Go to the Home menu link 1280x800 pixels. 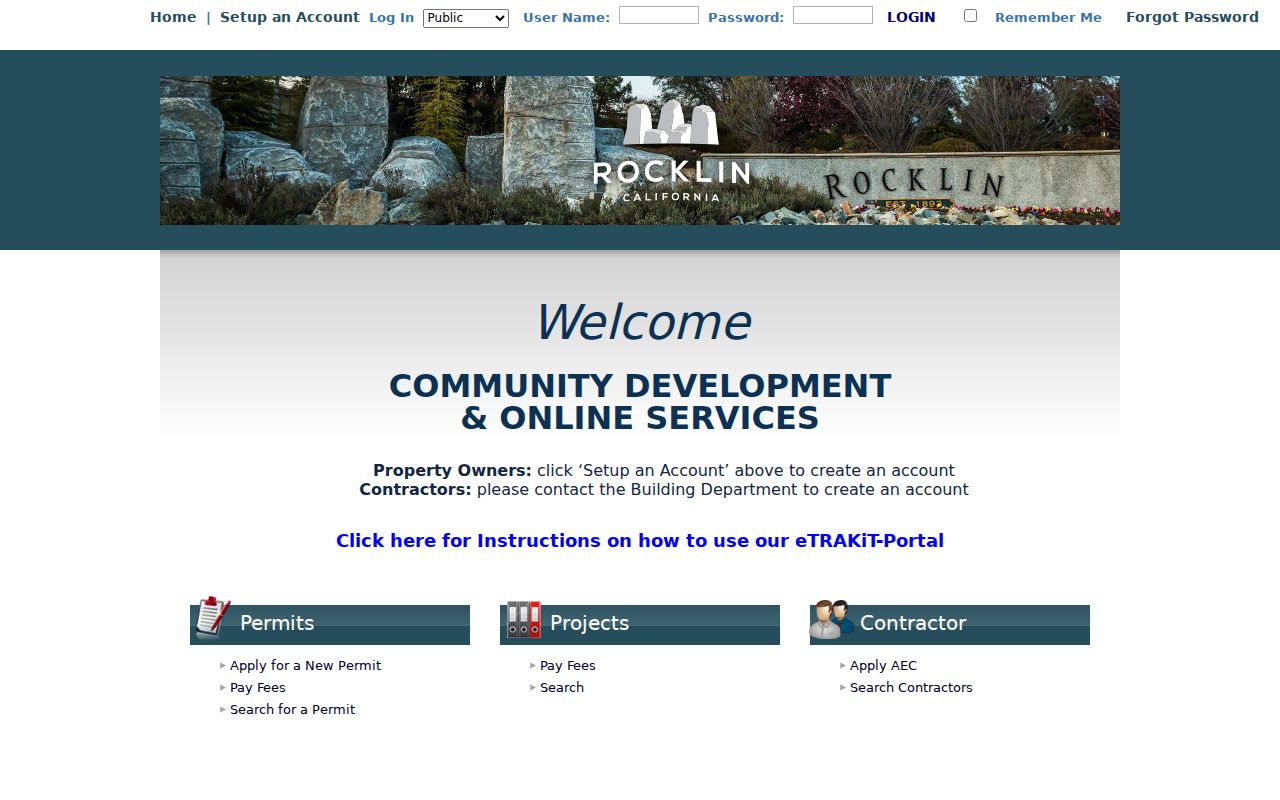[173, 17]
